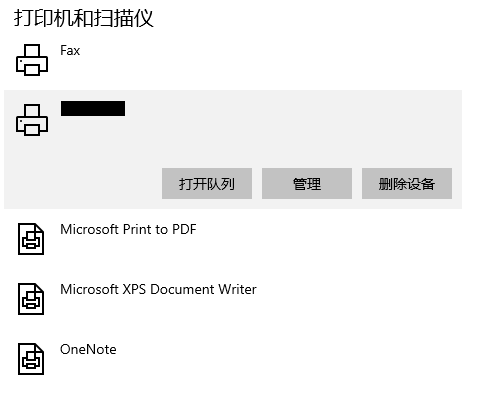This screenshot has width=479, height=393.
Task: Click the gray space left of 打开队列
Action: (x=83, y=184)
